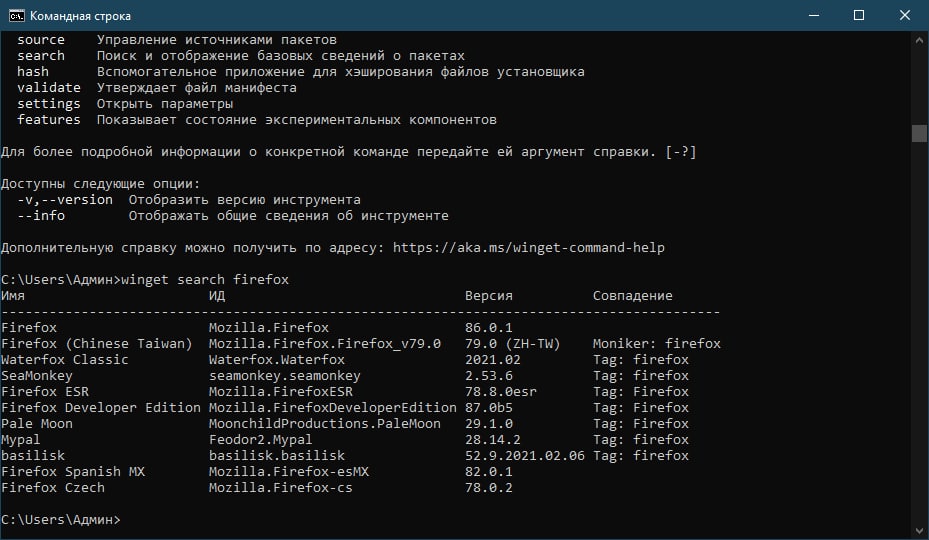The width and height of the screenshot is (929, 540).
Task: Click 'Firefox ESR' name
Action: pos(44,392)
